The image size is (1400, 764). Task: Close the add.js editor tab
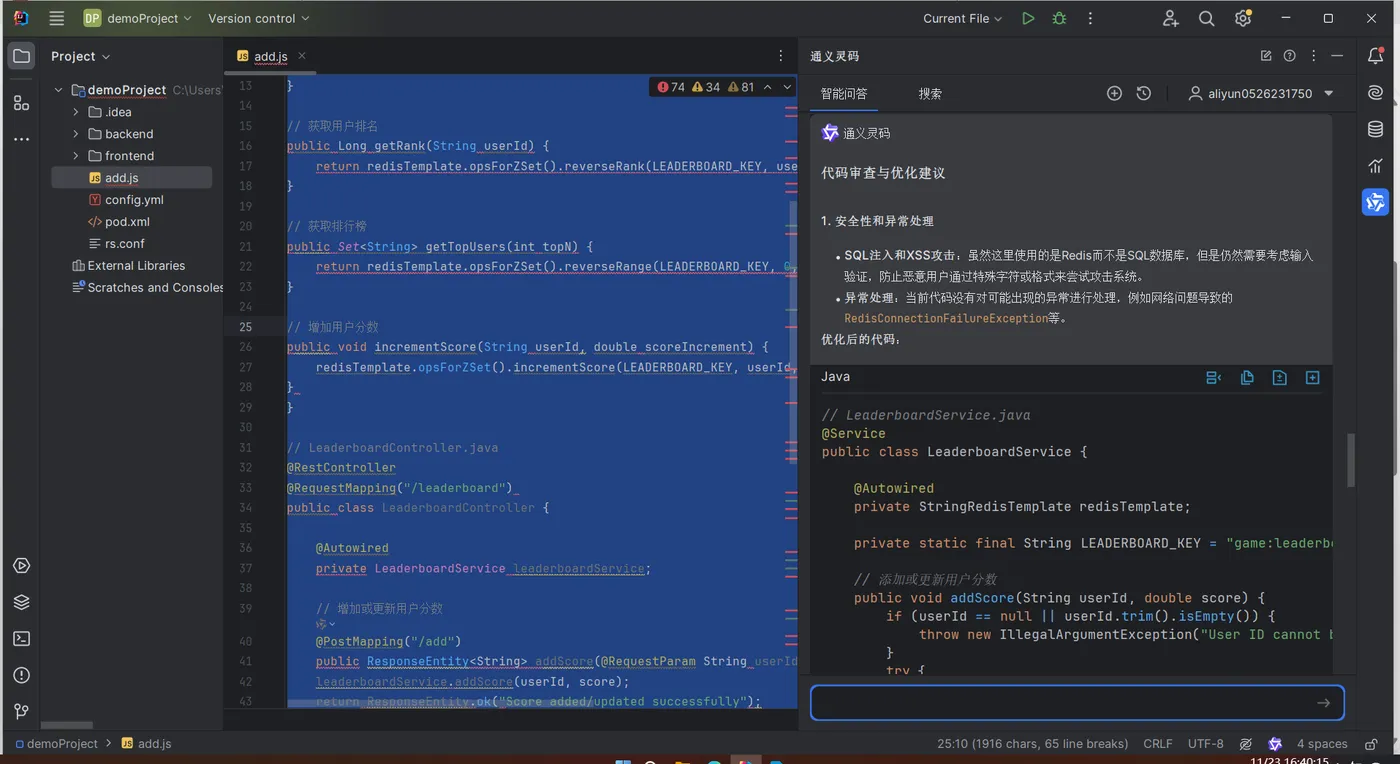coord(302,56)
